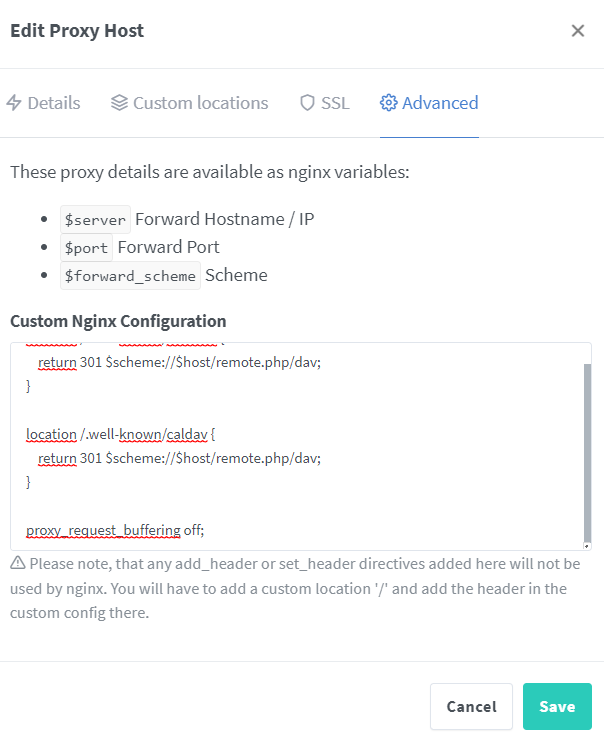Viewport: 604px width, 747px height.
Task: Click the $port variable code tag
Action: 86,248
